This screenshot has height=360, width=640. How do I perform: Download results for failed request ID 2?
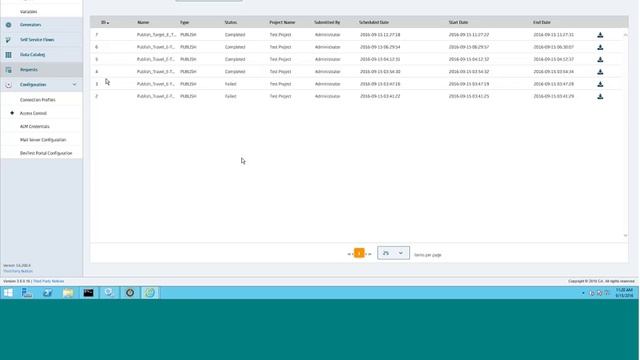click(x=600, y=96)
